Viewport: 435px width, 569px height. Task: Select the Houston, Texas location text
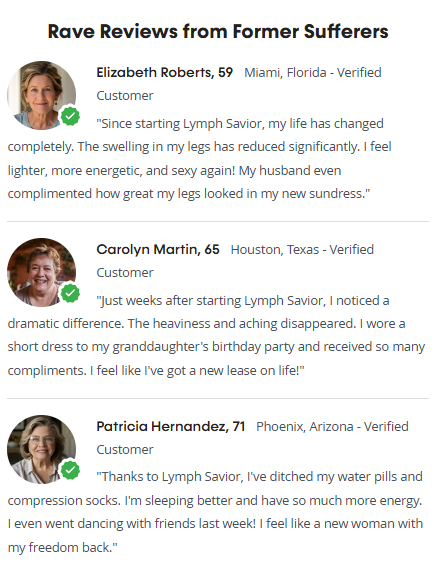(275, 250)
